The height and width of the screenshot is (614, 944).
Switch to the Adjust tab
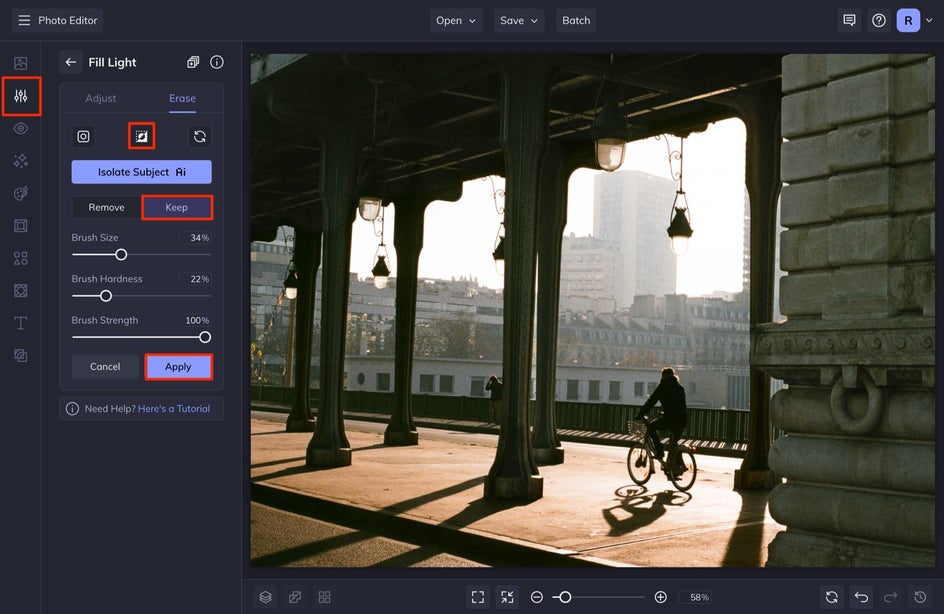pos(101,98)
